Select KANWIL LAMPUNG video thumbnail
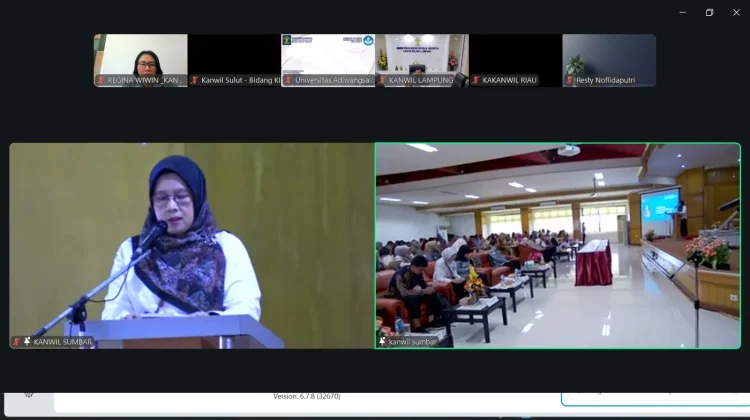The image size is (750, 420). (422, 60)
